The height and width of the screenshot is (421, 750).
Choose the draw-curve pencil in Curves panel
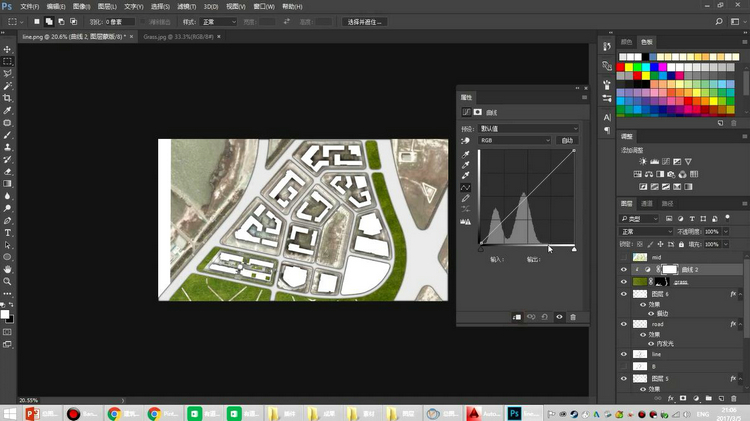point(465,198)
